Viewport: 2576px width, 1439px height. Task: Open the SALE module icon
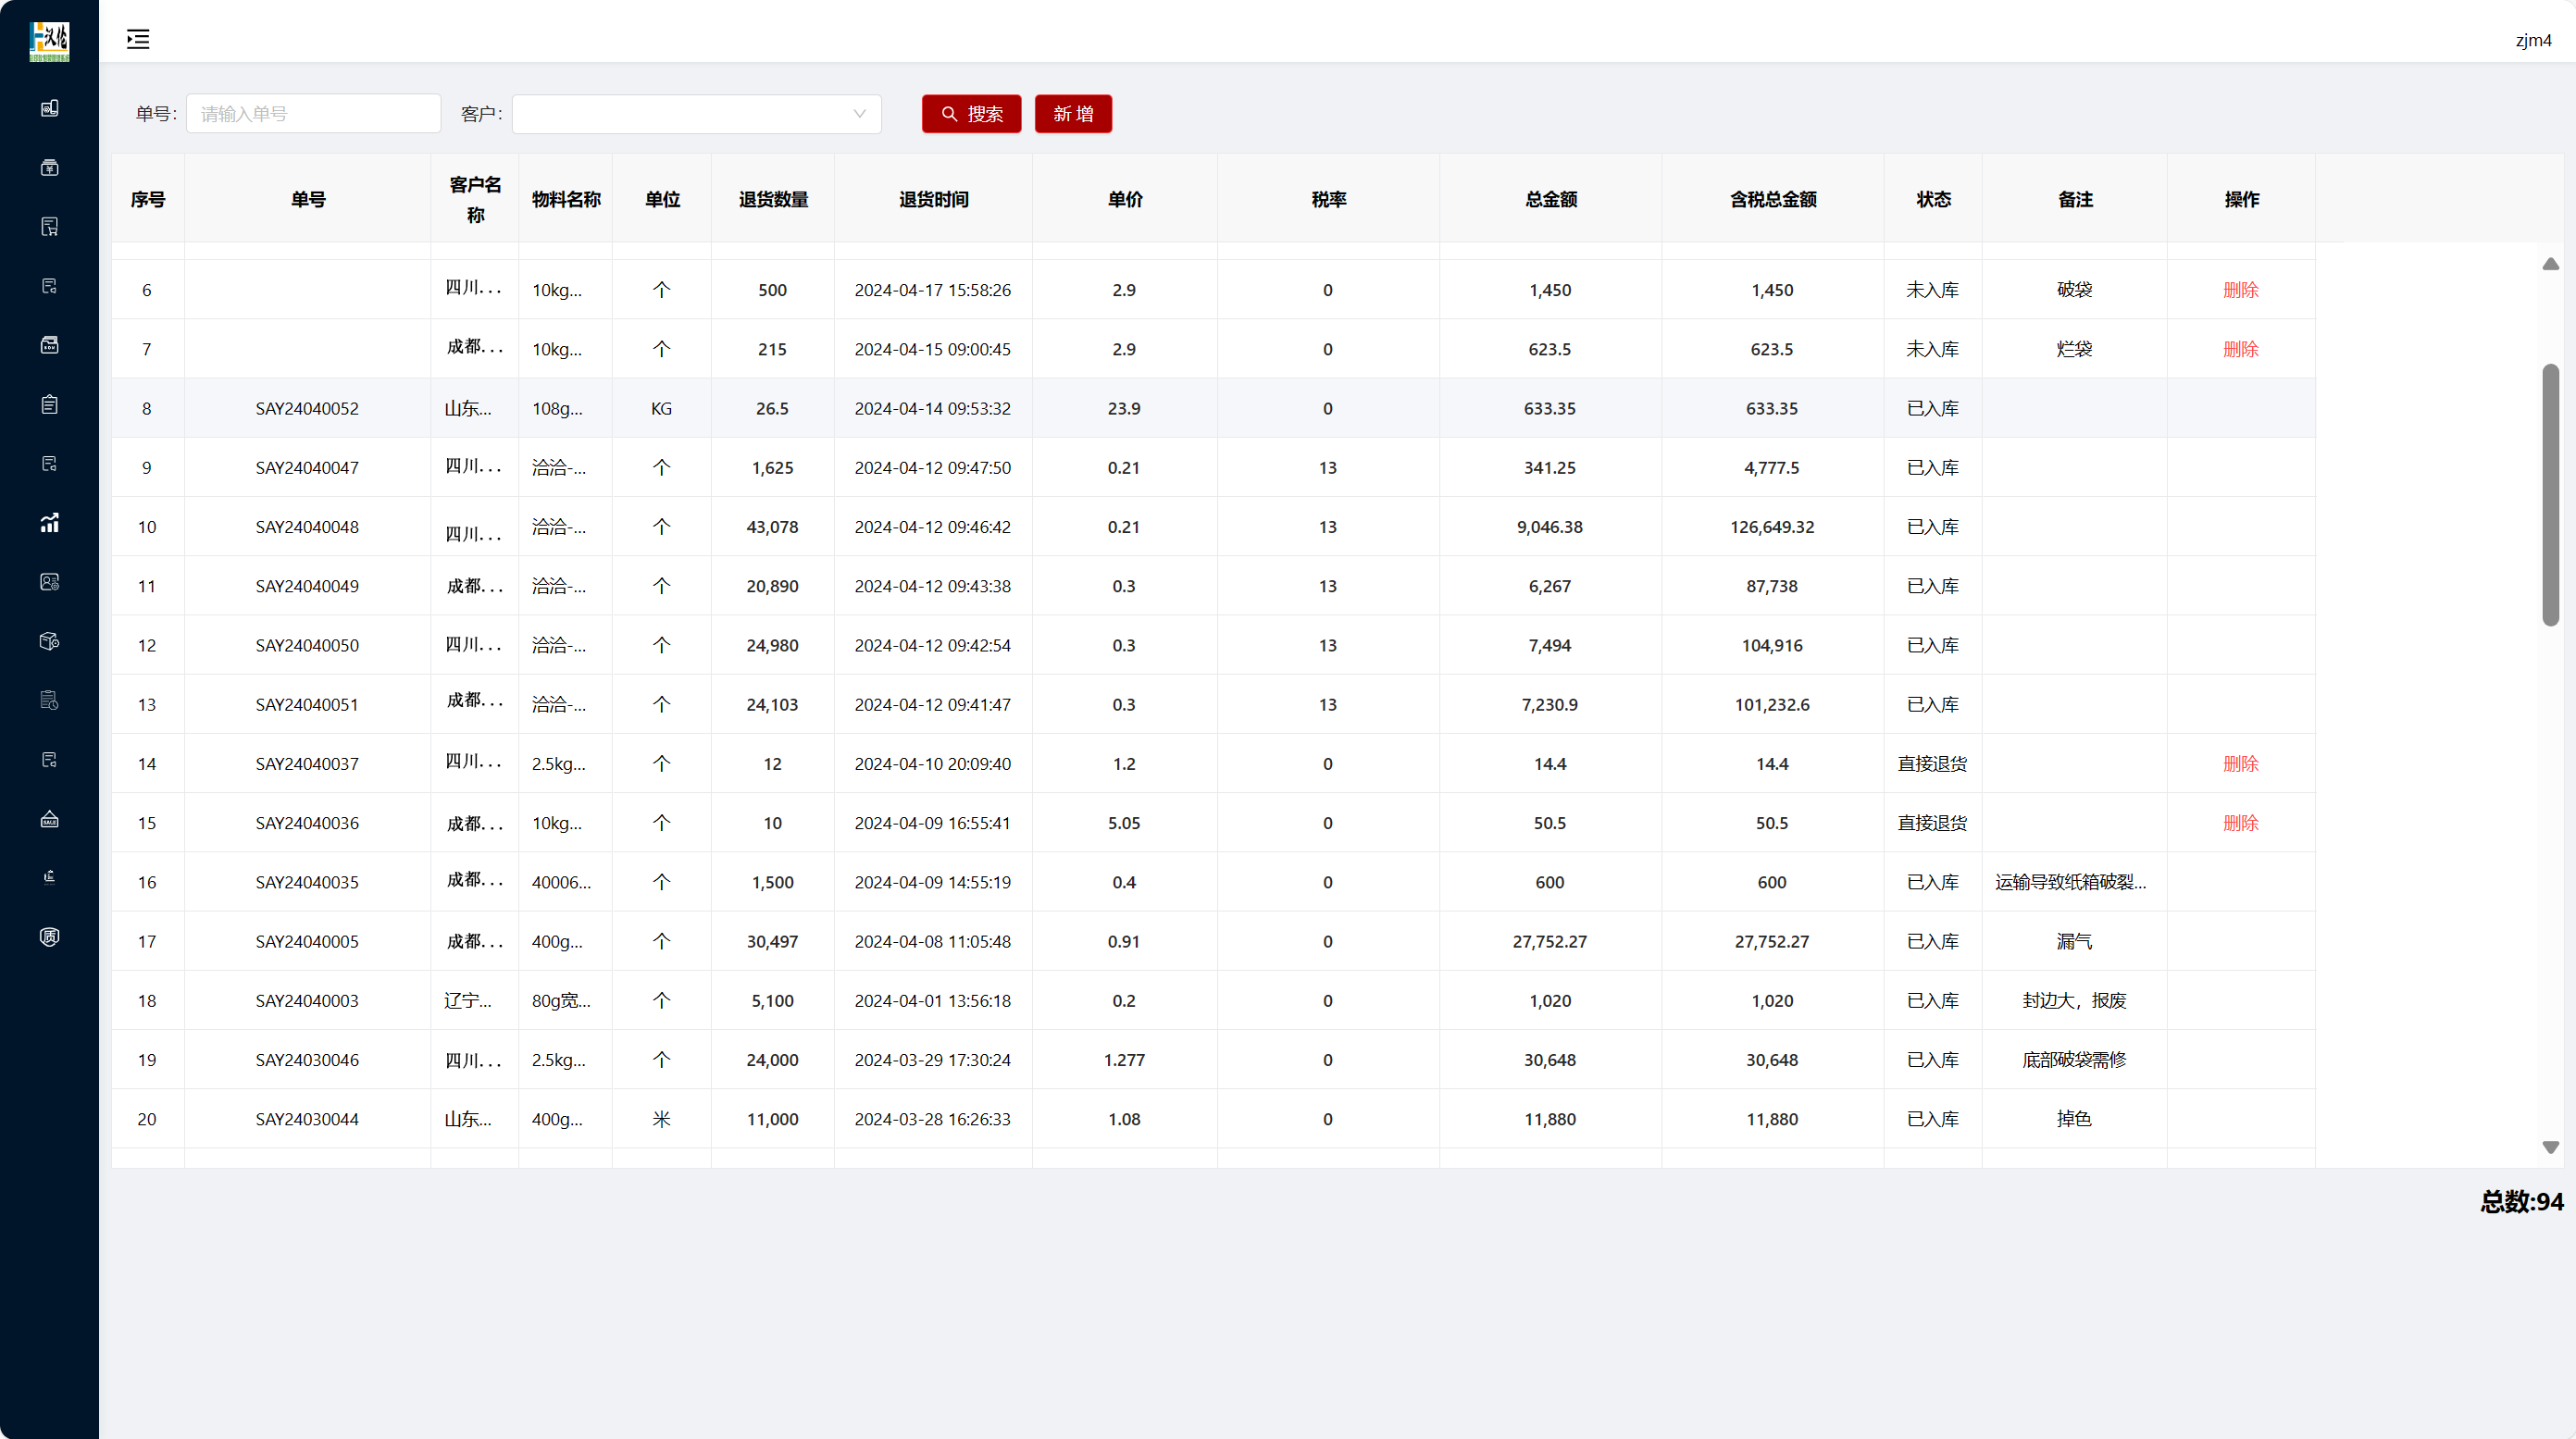(49, 819)
